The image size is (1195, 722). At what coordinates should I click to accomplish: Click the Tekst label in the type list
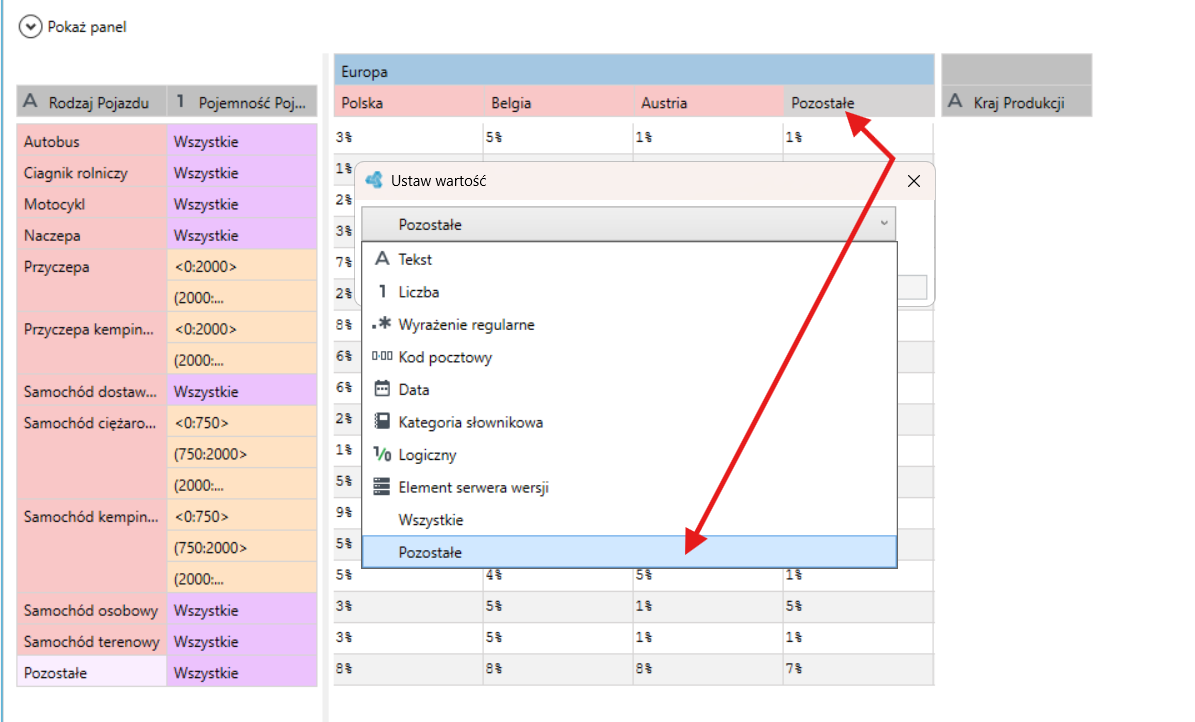pyautogui.click(x=415, y=259)
